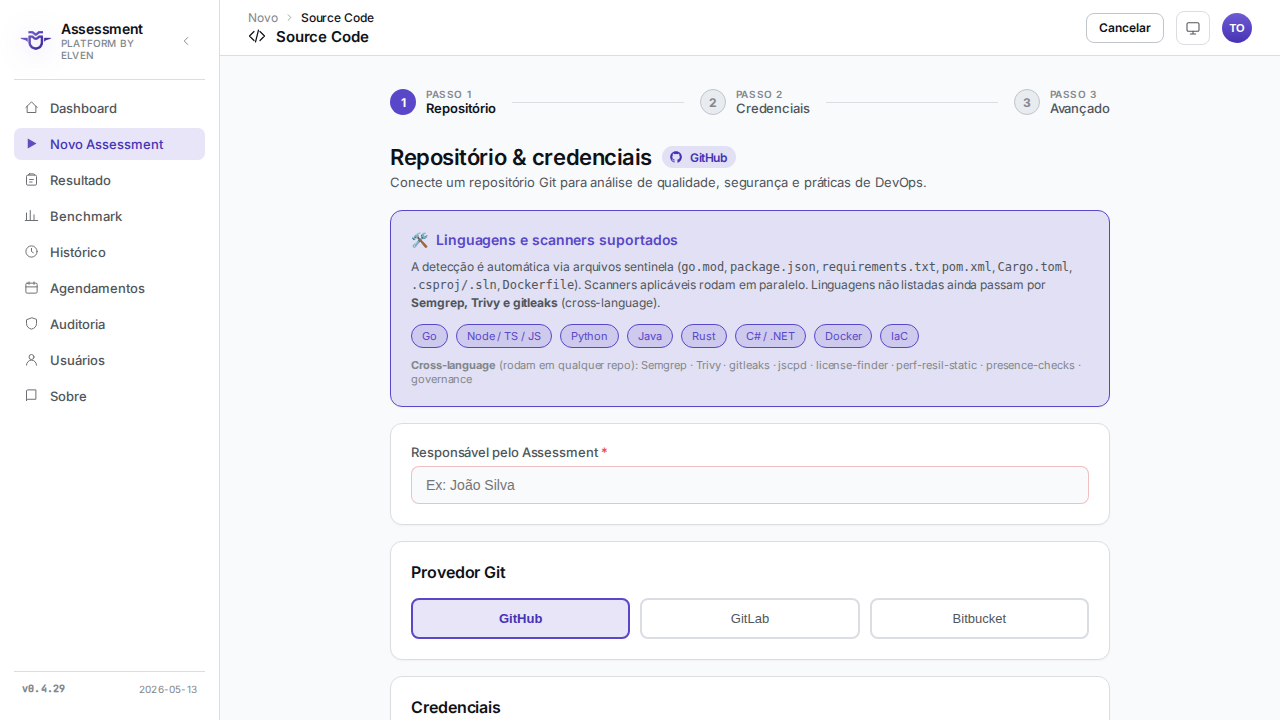Open Agendamentos in the sidebar
This screenshot has width=1280, height=720.
(109, 288)
